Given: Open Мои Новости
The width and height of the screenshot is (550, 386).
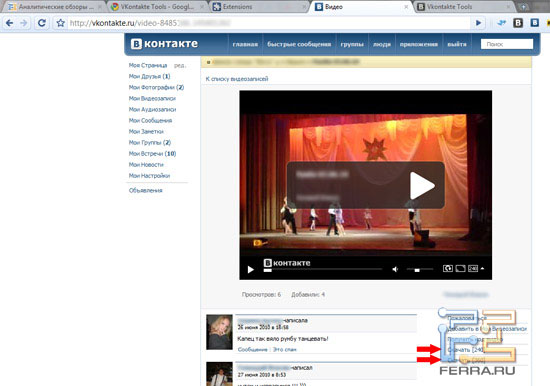Looking at the screenshot, I should [146, 165].
